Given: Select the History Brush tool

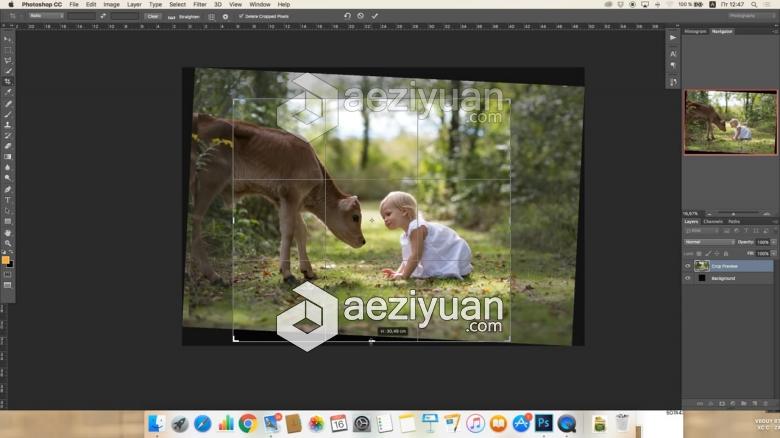Looking at the screenshot, I should (7, 135).
